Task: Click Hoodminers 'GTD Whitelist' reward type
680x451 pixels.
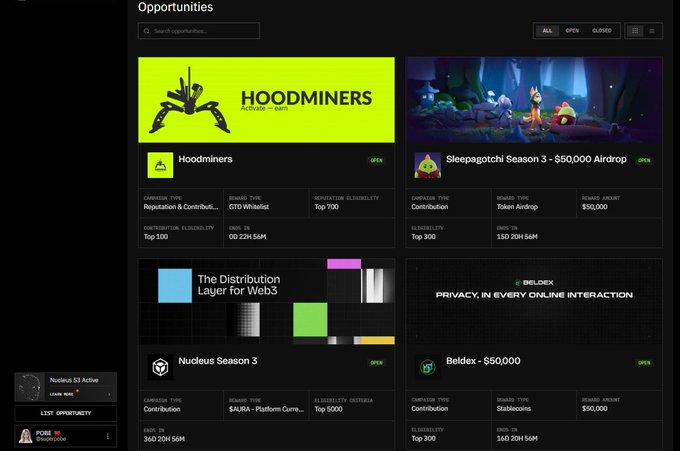Action: 249,207
